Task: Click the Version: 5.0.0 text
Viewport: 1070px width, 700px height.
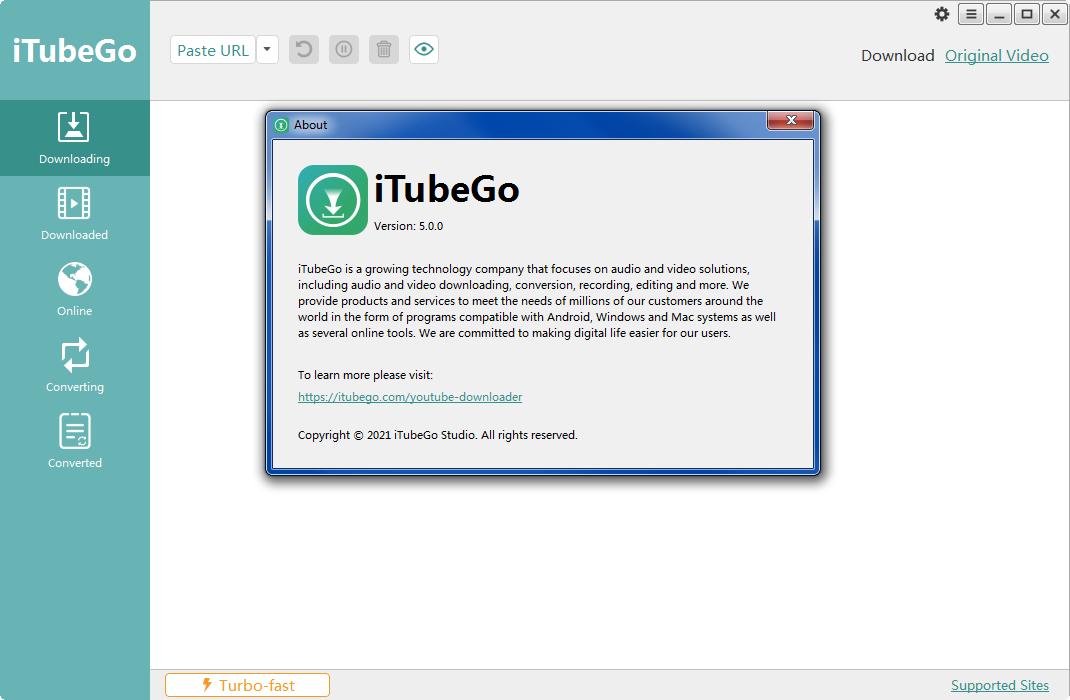Action: [408, 226]
